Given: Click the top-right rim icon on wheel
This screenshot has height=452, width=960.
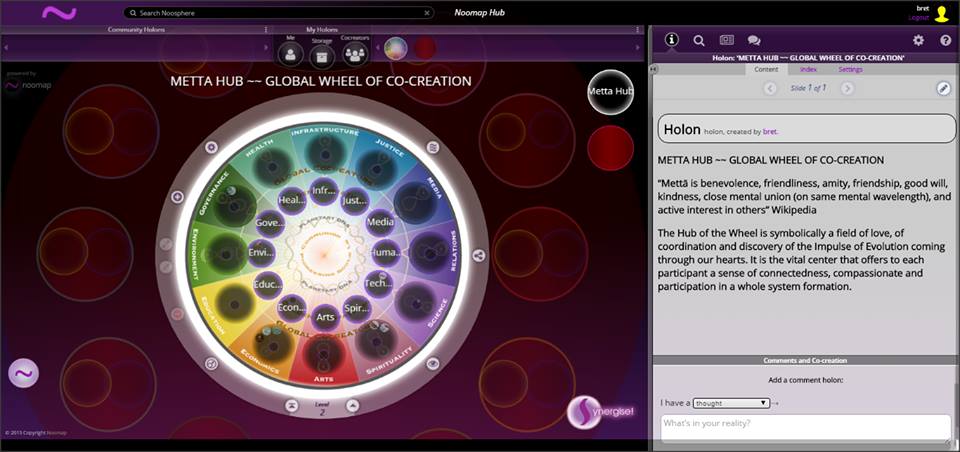Looking at the screenshot, I should 433,148.
